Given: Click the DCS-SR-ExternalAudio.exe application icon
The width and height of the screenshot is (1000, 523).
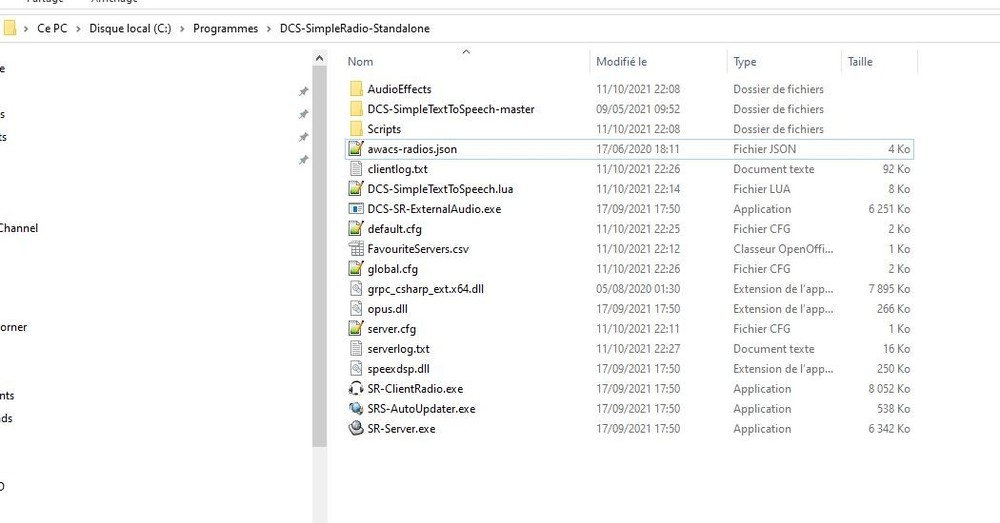Looking at the screenshot, I should pos(356,209).
